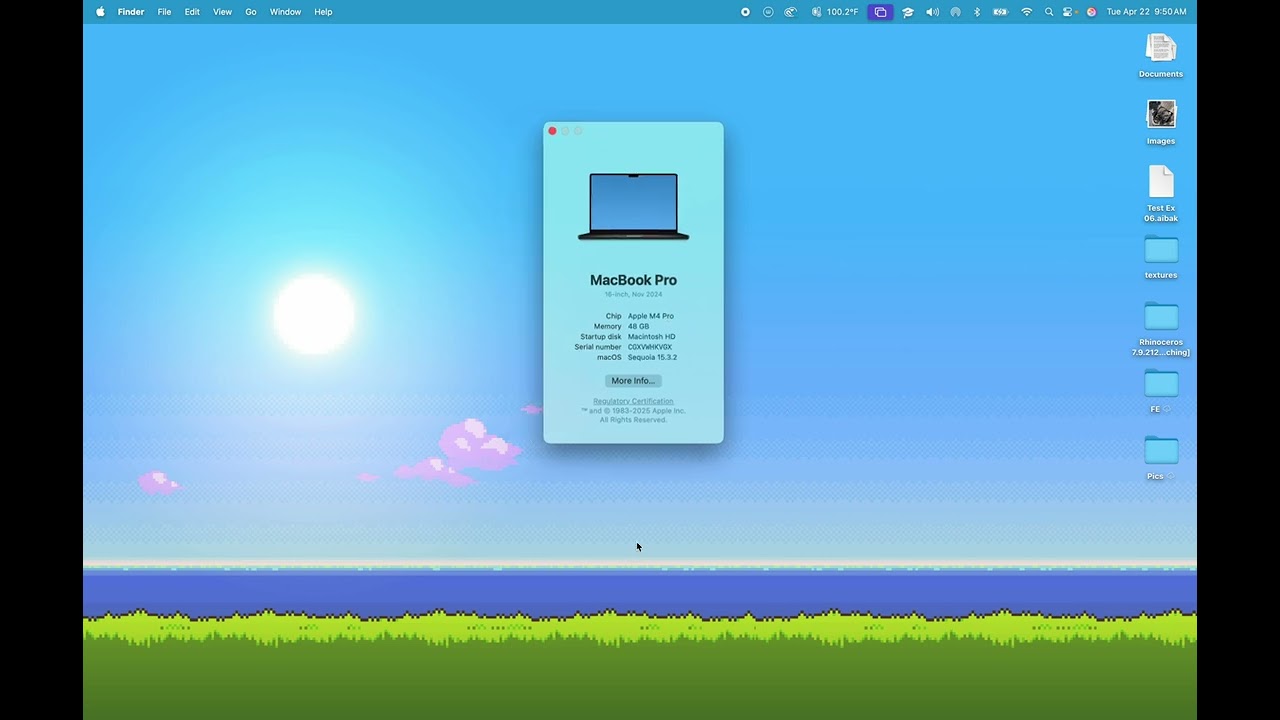1280x720 pixels.
Task: Click the macOS version Sequoia 15.3.2
Action: click(x=652, y=357)
